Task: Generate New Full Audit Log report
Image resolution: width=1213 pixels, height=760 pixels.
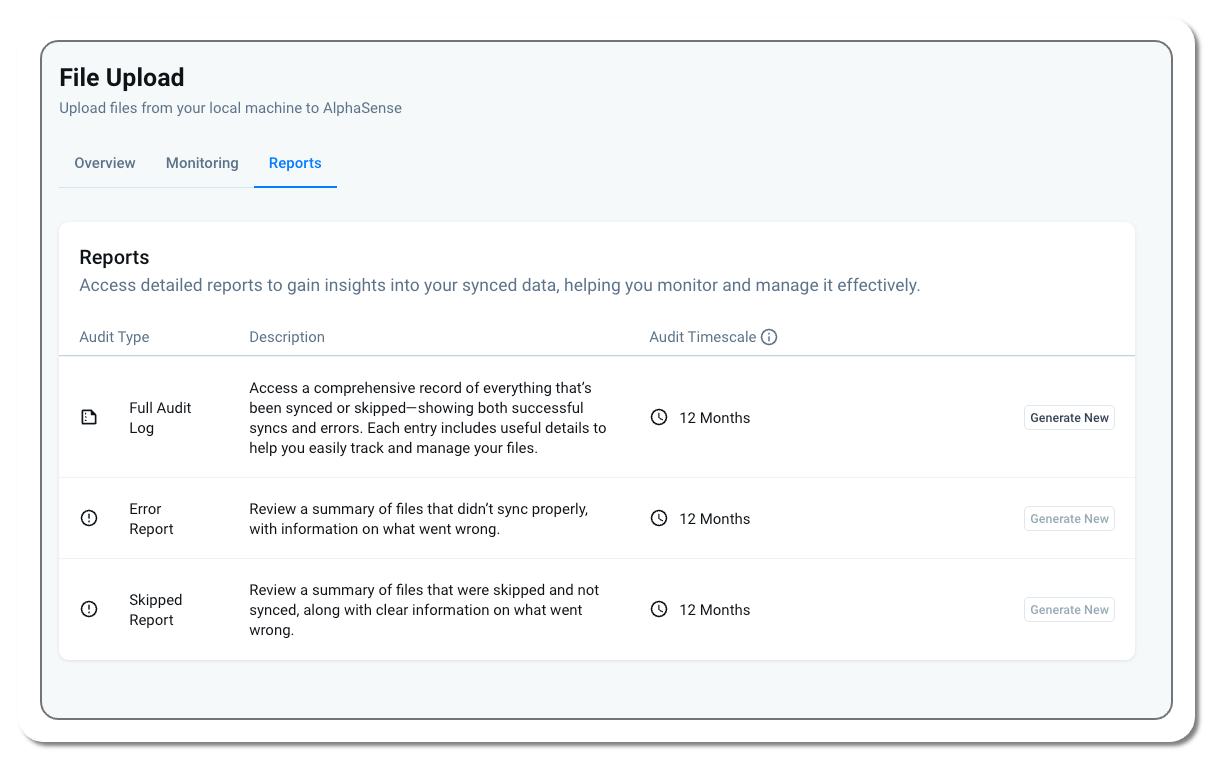Action: point(1069,418)
